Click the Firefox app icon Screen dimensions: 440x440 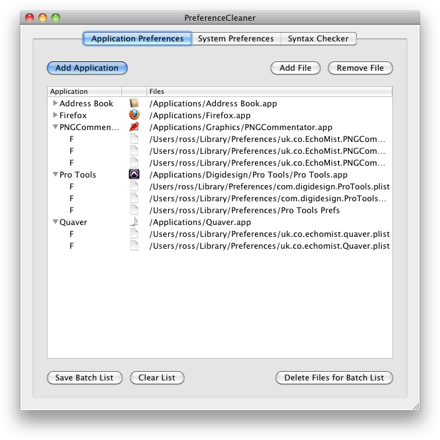[x=134, y=115]
